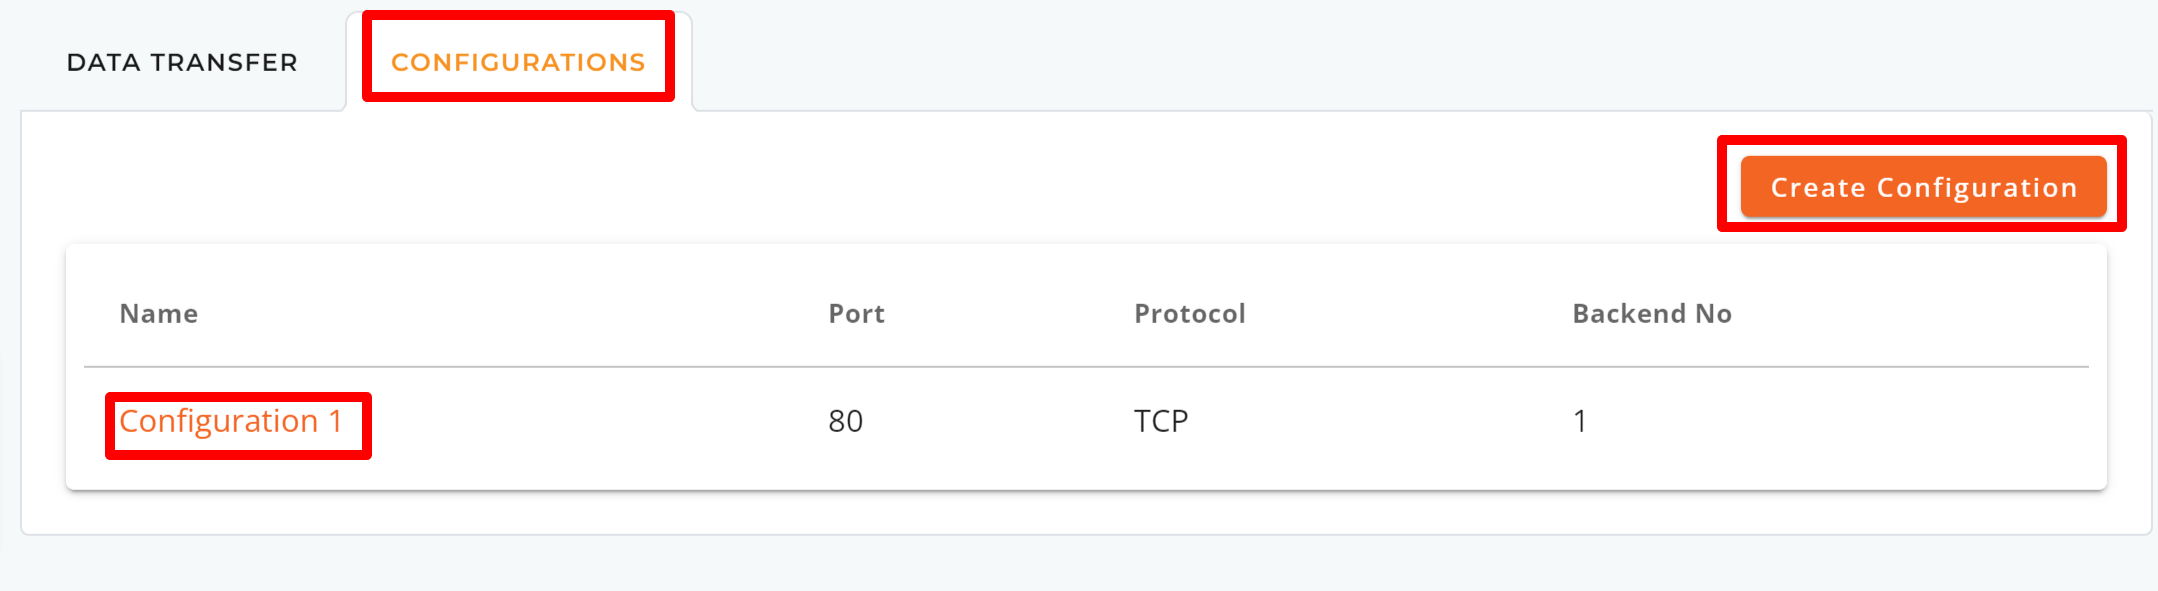Click the Backend No column header
The height and width of the screenshot is (591, 2158).
coord(1652,314)
